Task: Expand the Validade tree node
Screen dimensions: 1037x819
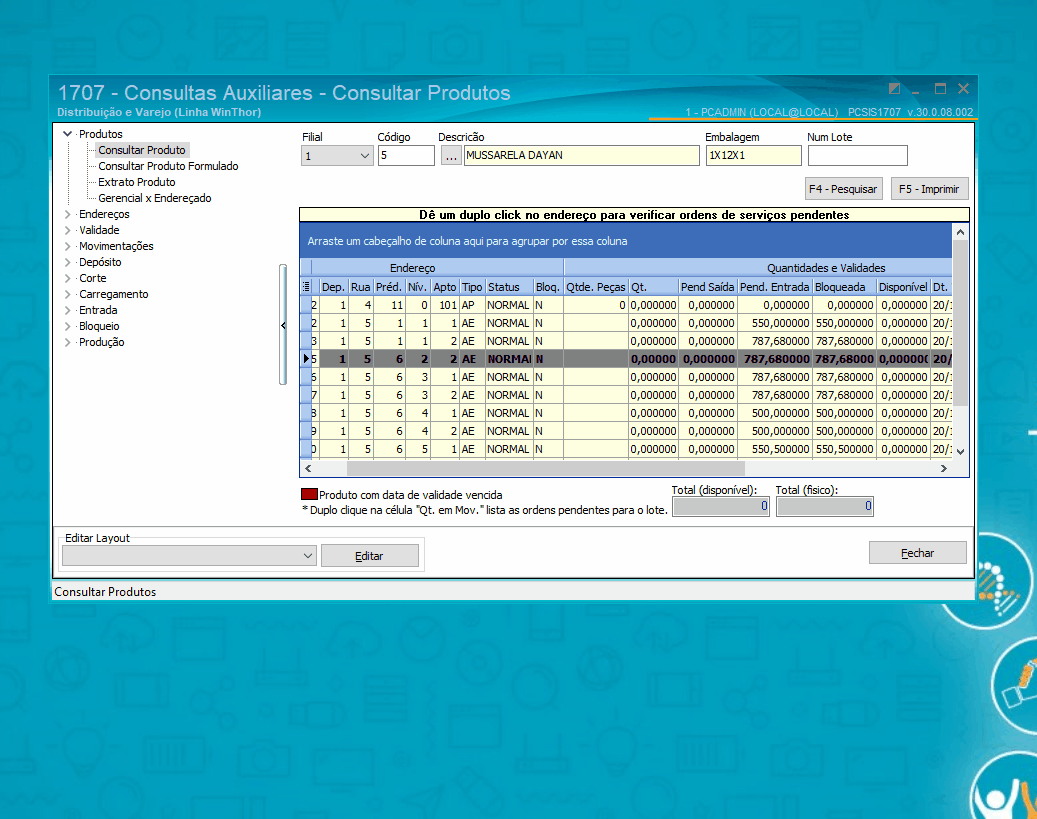Action: 67,230
